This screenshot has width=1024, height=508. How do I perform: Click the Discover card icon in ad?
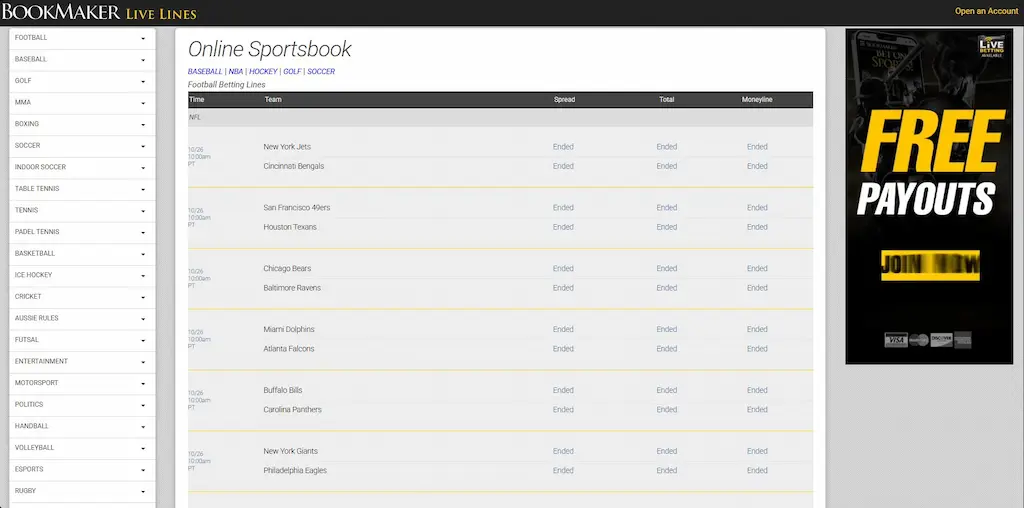coord(941,340)
